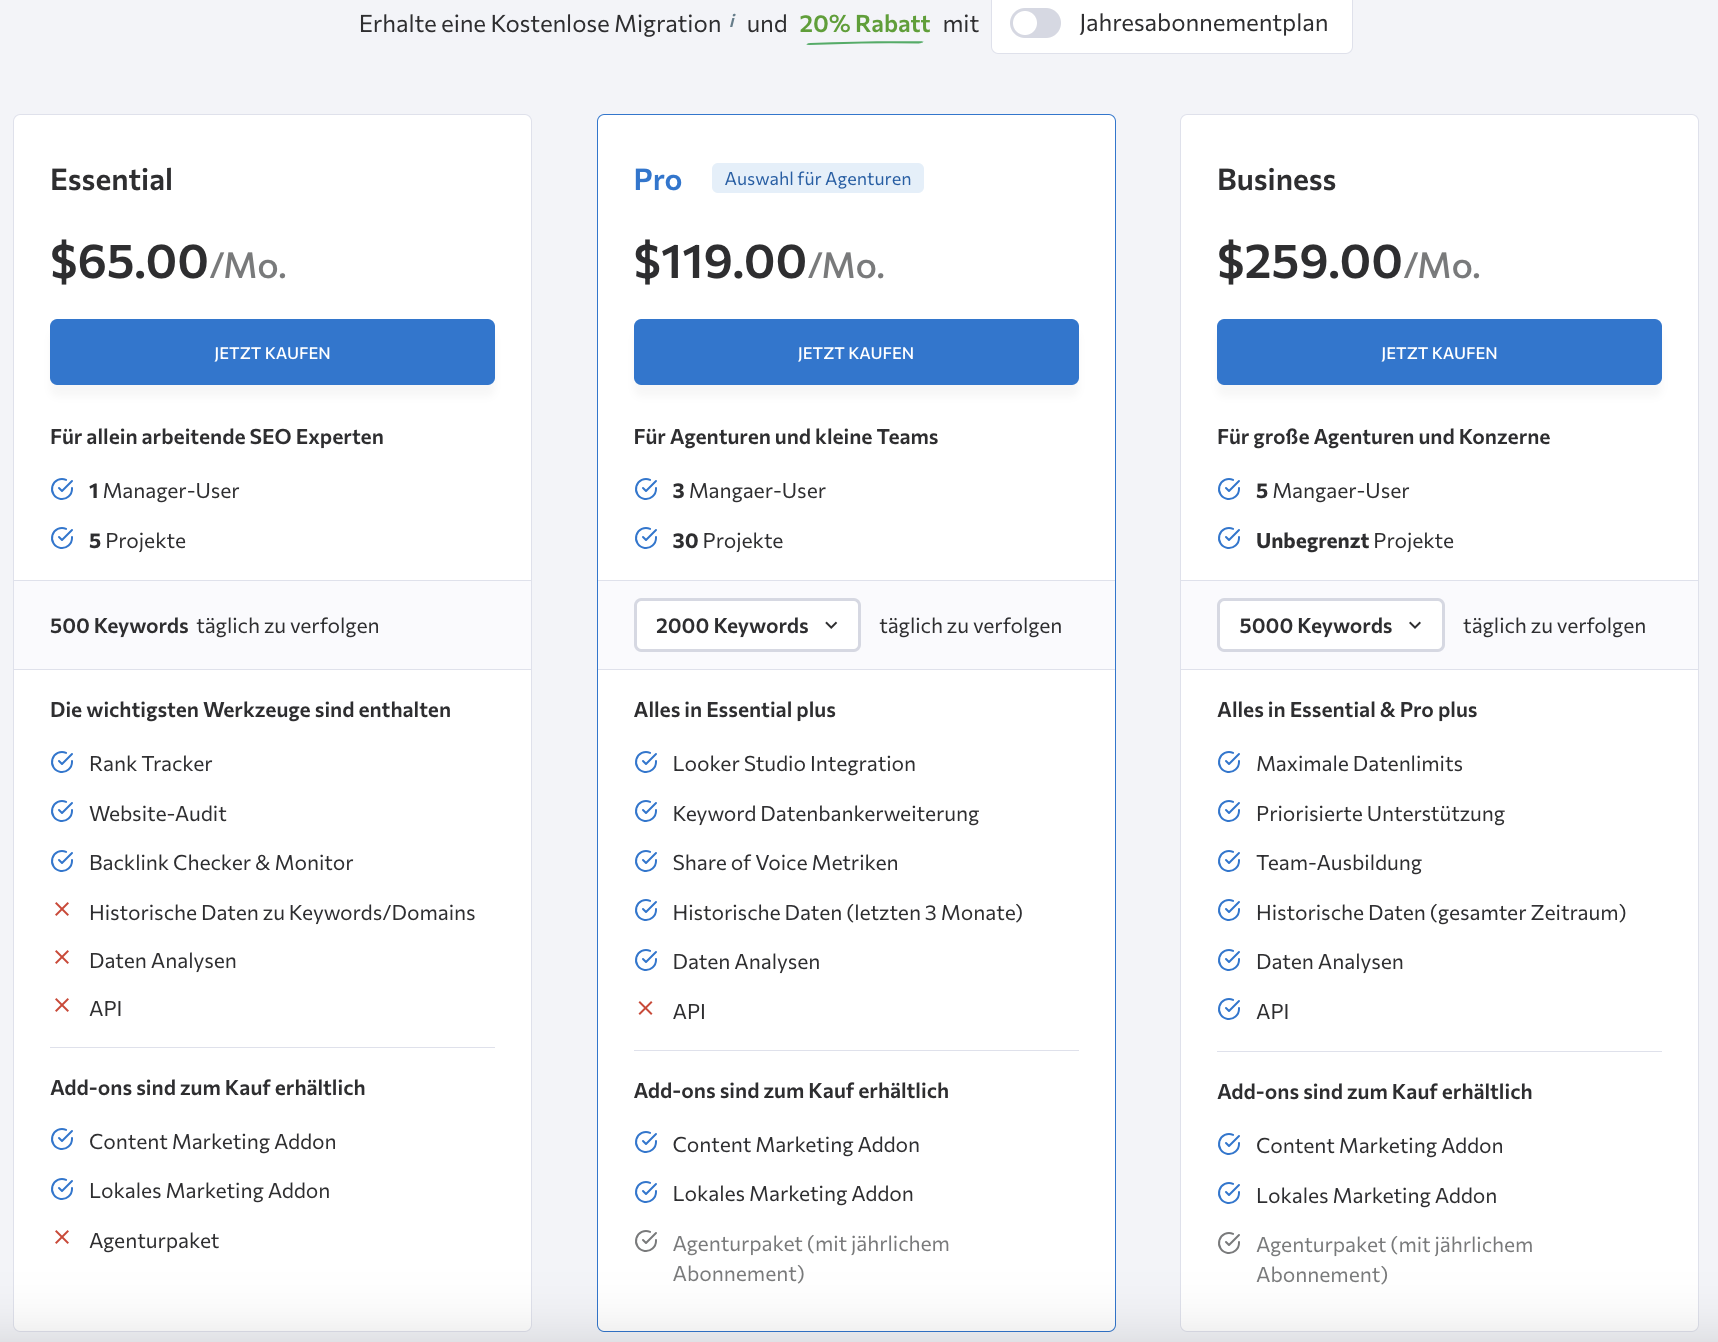Click the grey check icon beside Pro's Agenturpaket
Screen dimensions: 1718x1342
tap(646, 1241)
